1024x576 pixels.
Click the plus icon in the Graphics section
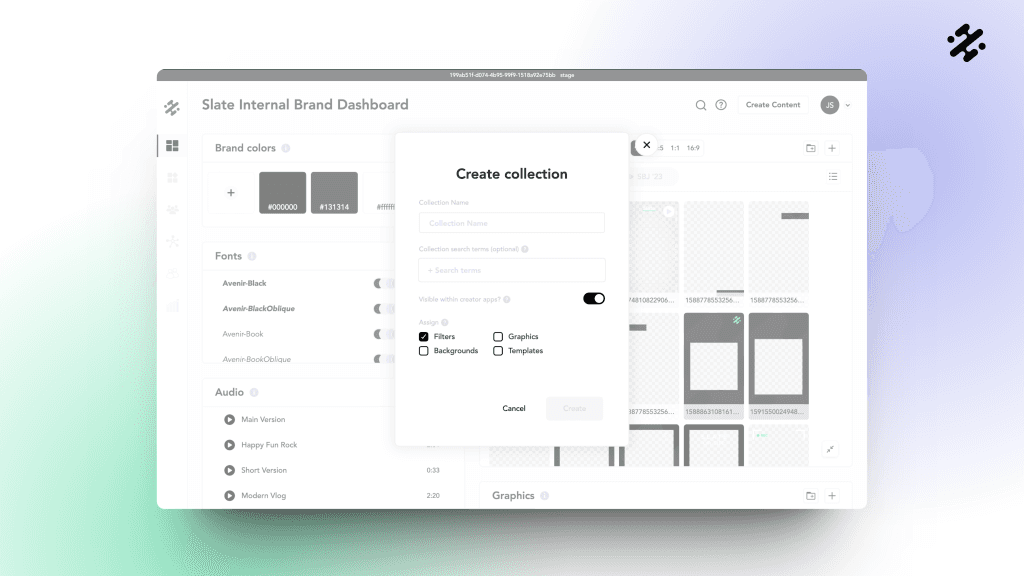pyautogui.click(x=833, y=495)
